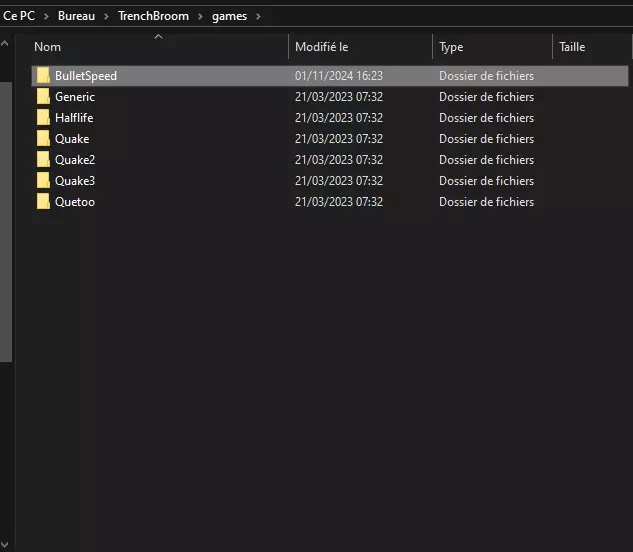Image resolution: width=633 pixels, height=552 pixels.
Task: Select the Generic folder icon
Action: (x=43, y=97)
